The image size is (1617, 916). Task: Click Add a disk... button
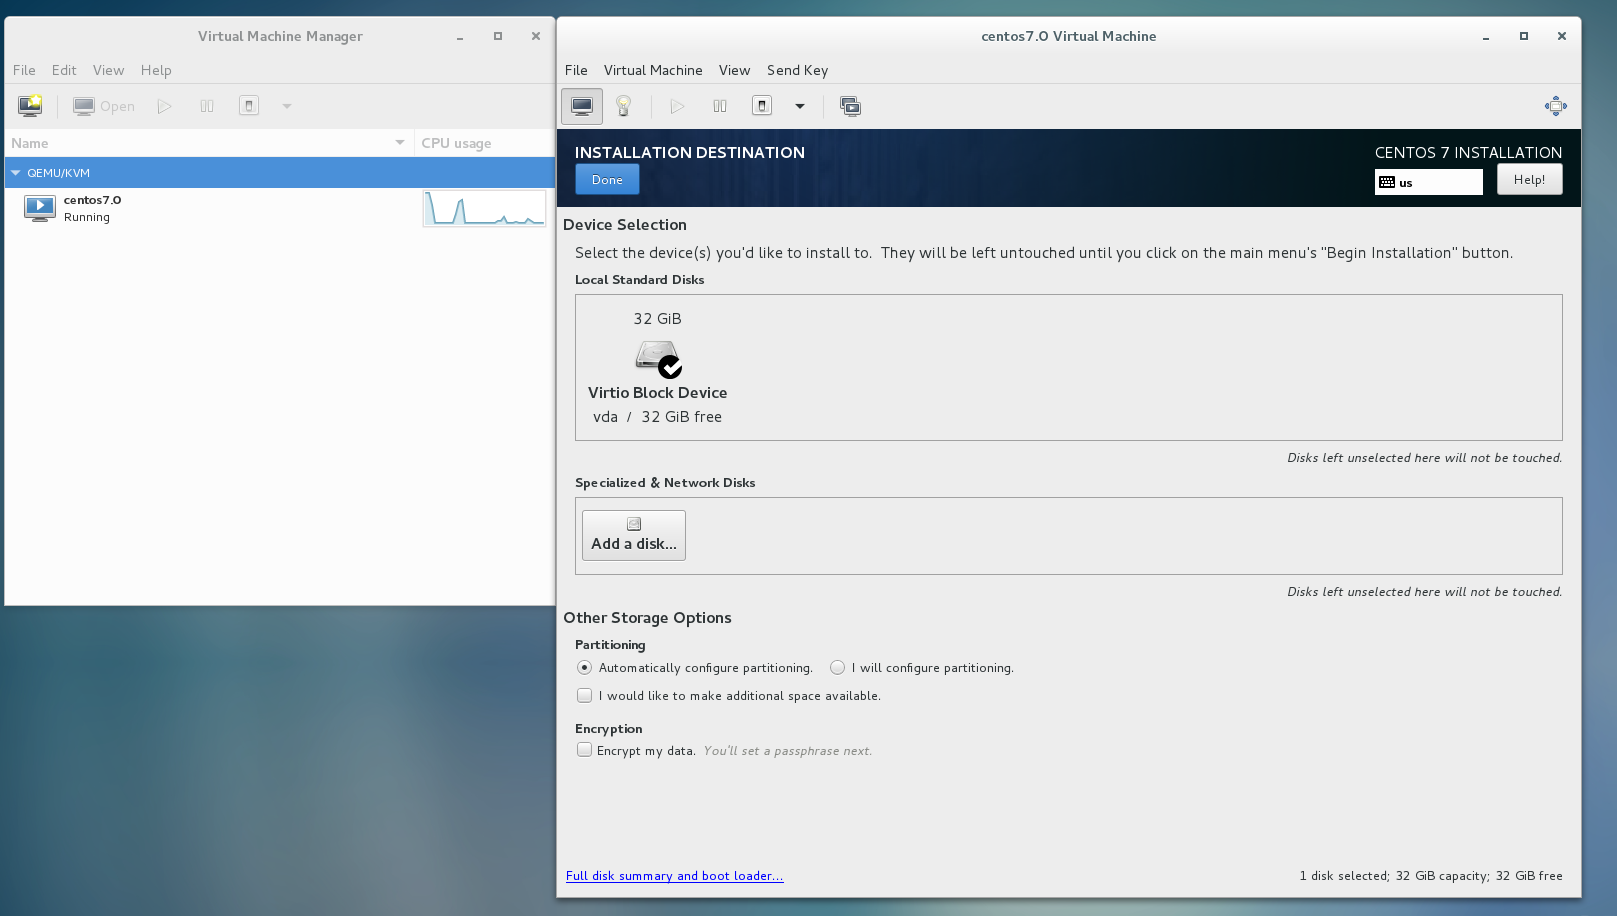[x=634, y=535]
